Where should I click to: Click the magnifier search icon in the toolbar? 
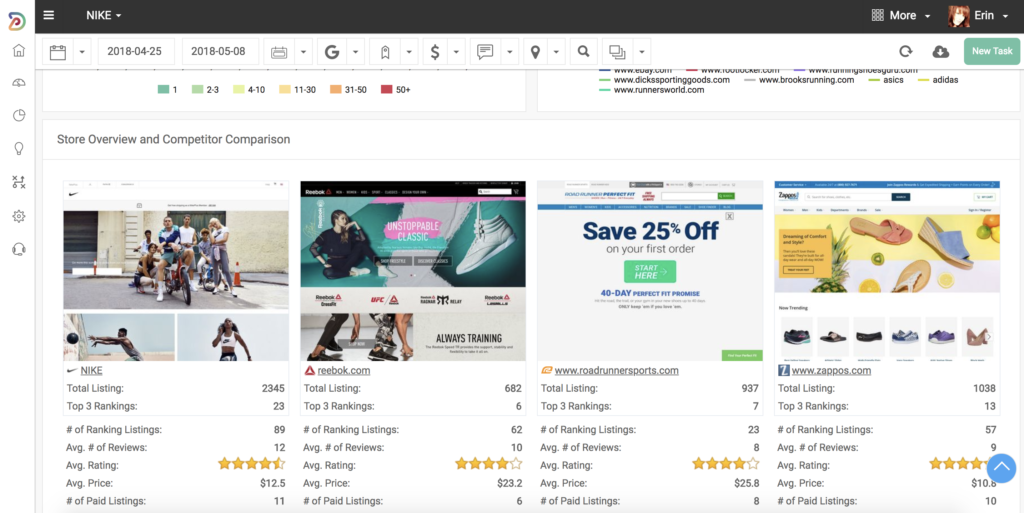coord(584,52)
